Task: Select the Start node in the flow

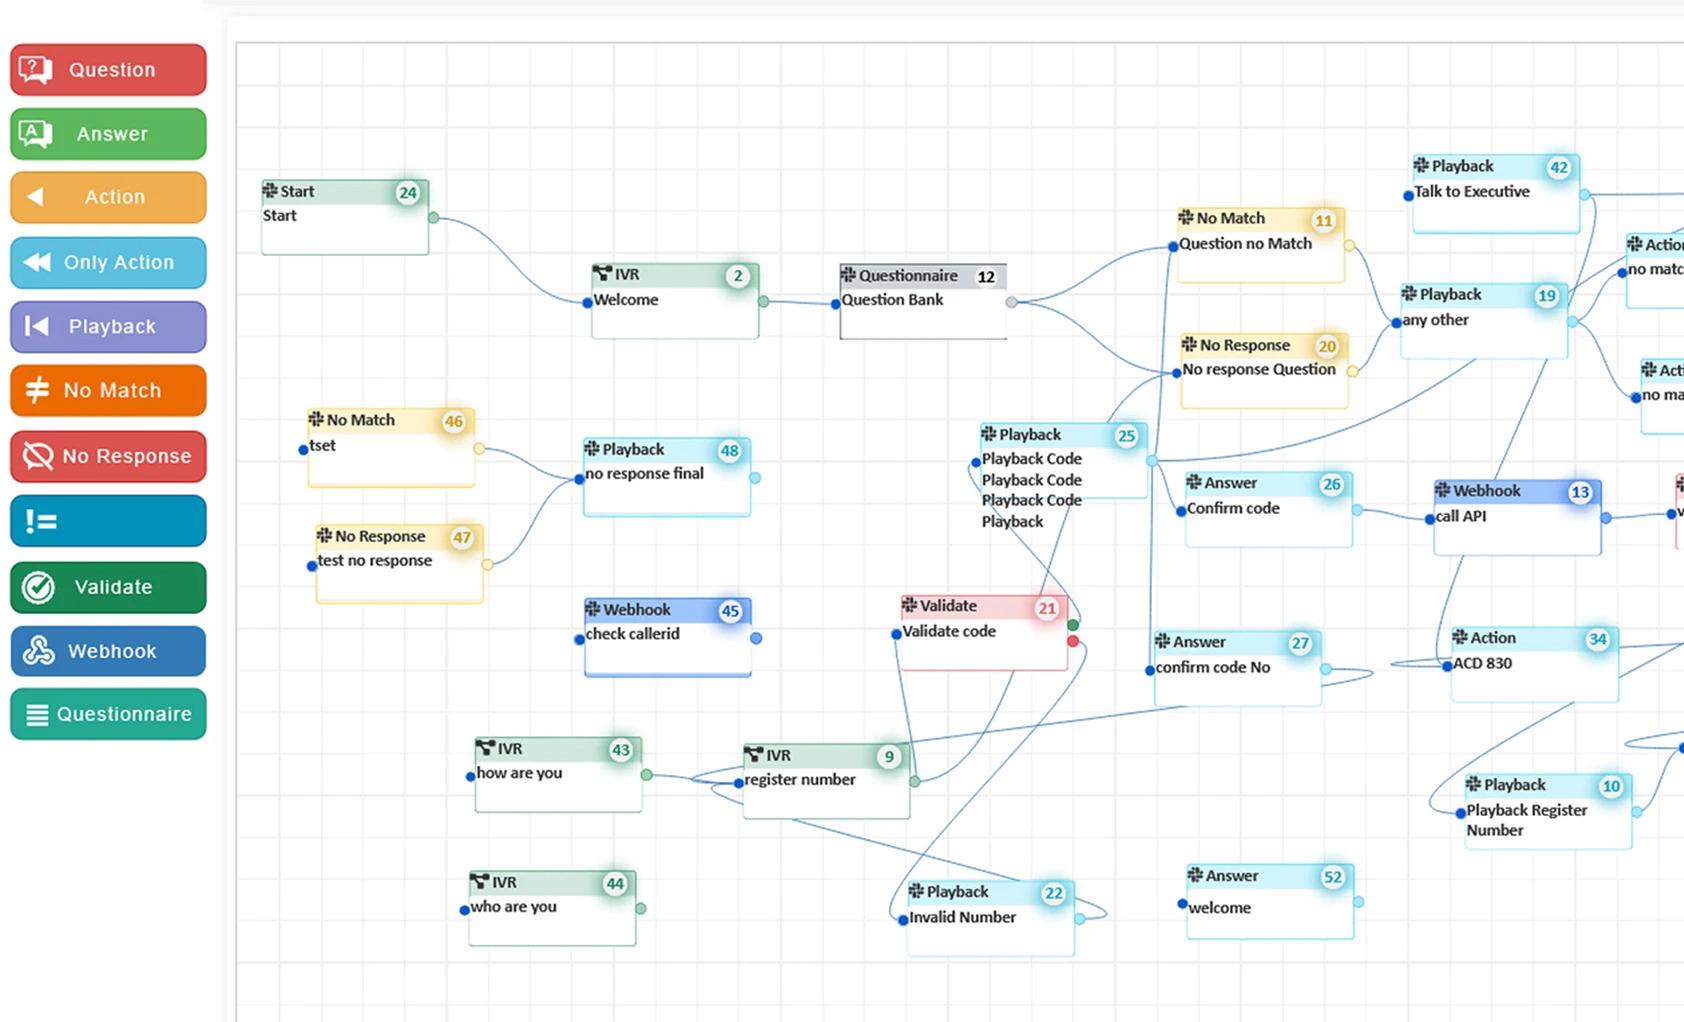Action: (345, 217)
